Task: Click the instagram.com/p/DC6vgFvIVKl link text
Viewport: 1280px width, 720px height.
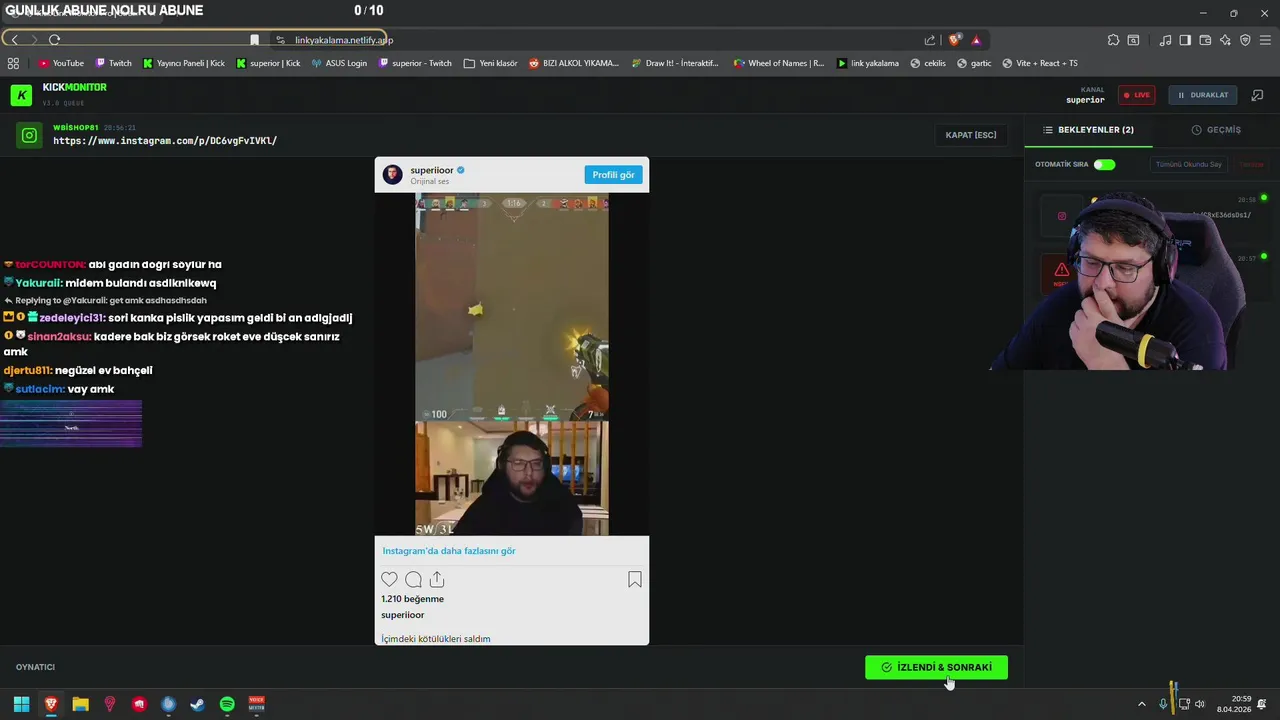Action: tap(165, 141)
